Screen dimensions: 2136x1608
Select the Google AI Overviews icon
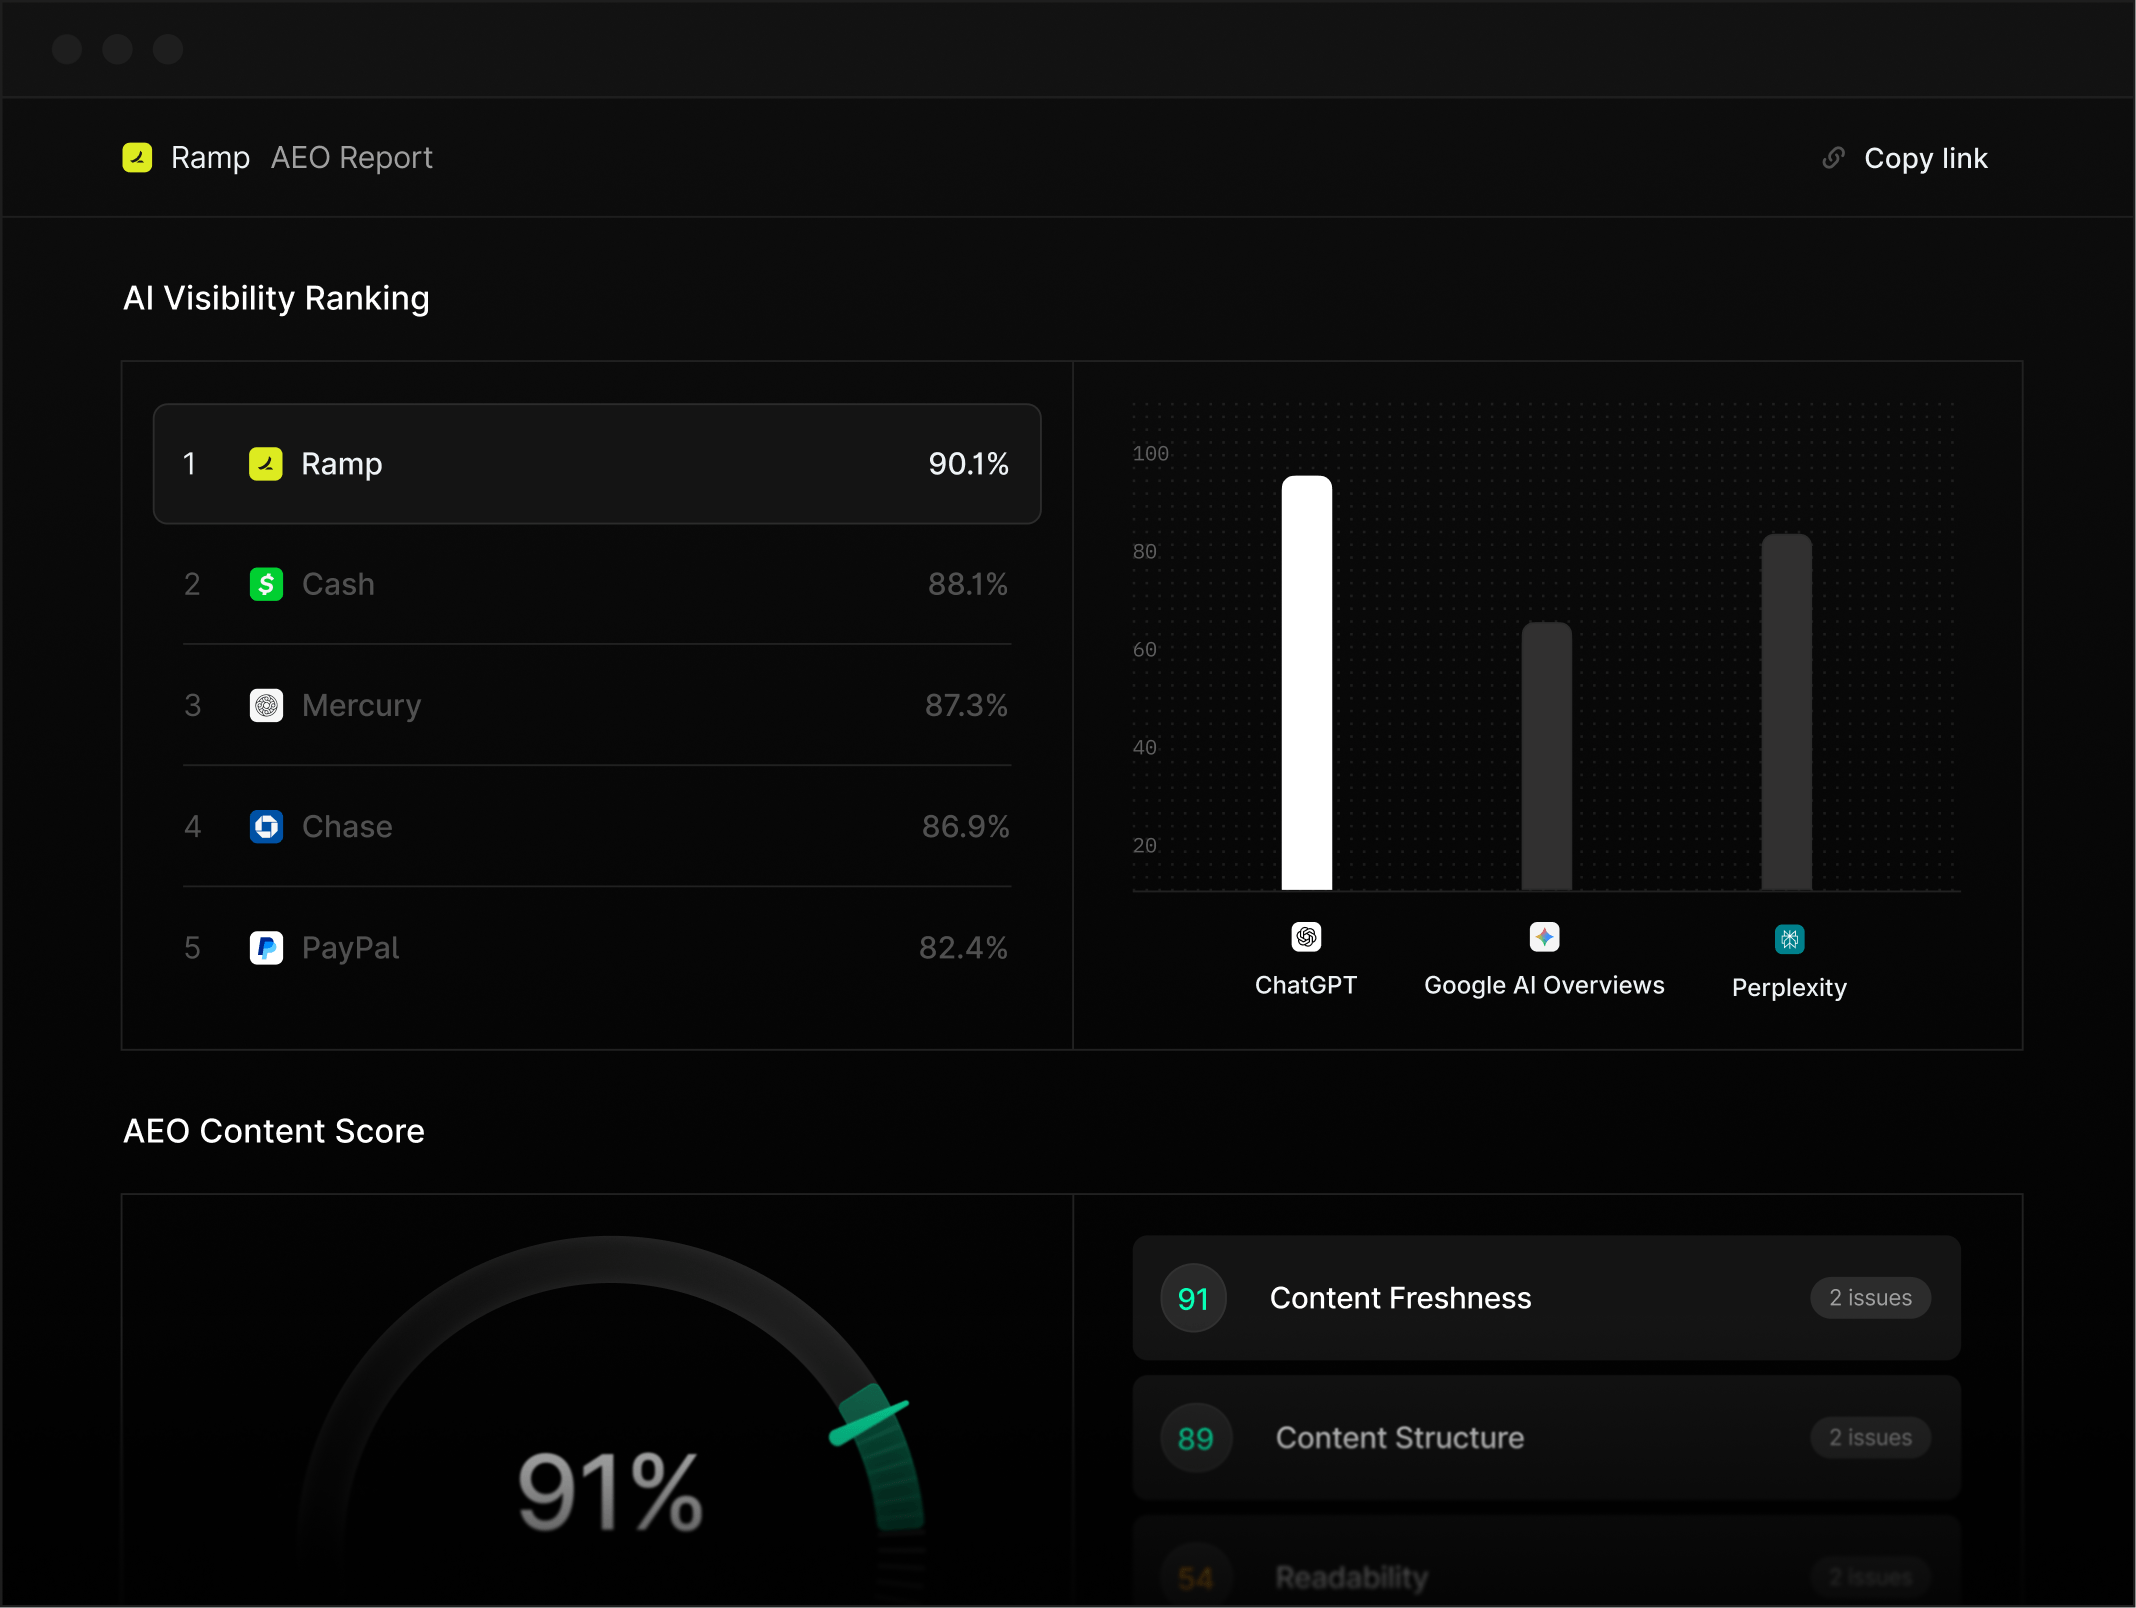(1544, 937)
